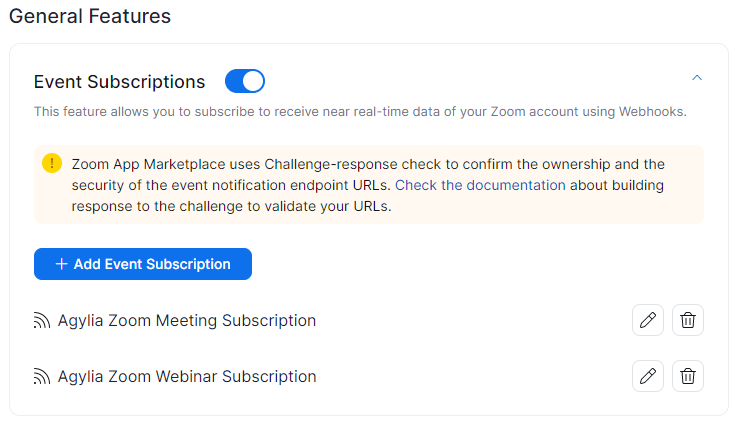This screenshot has height=427, width=742.
Task: Delete the Agylia Zoom Meeting Subscription
Action: click(x=688, y=320)
